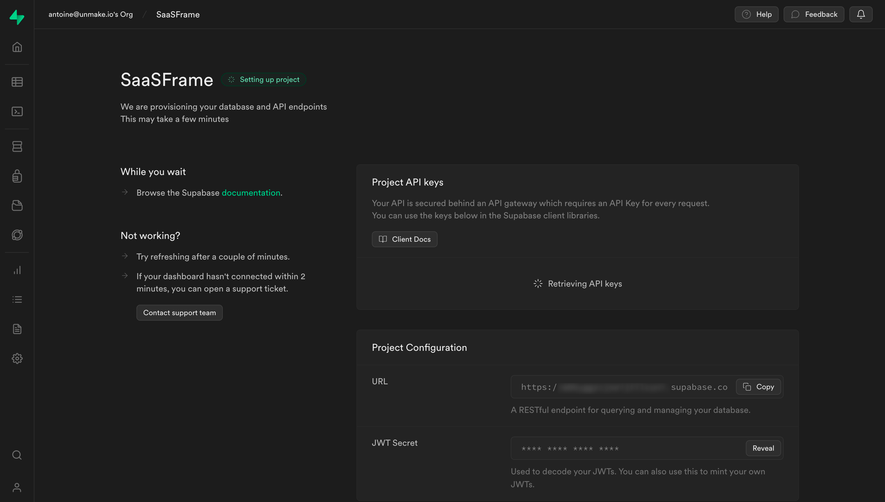This screenshot has width=885, height=502.
Task: Copy the project URL
Action: (759, 387)
